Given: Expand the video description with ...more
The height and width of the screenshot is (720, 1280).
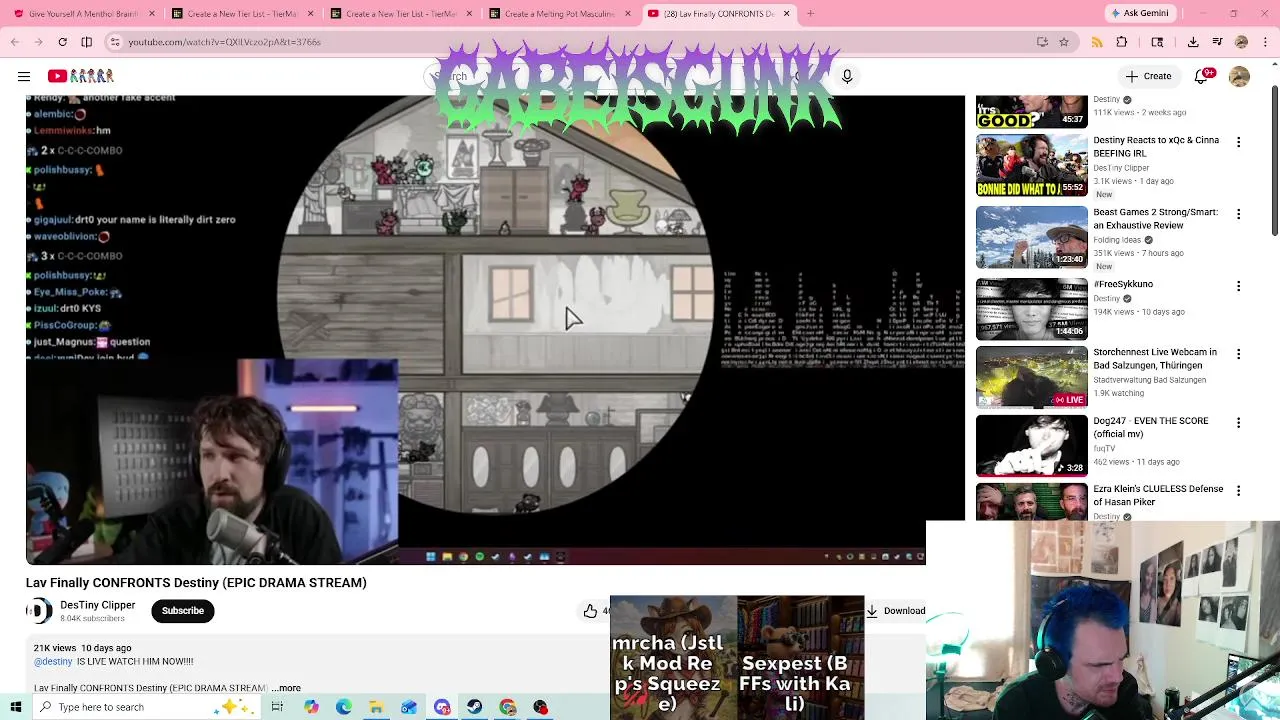Looking at the screenshot, I should pyautogui.click(x=286, y=688).
